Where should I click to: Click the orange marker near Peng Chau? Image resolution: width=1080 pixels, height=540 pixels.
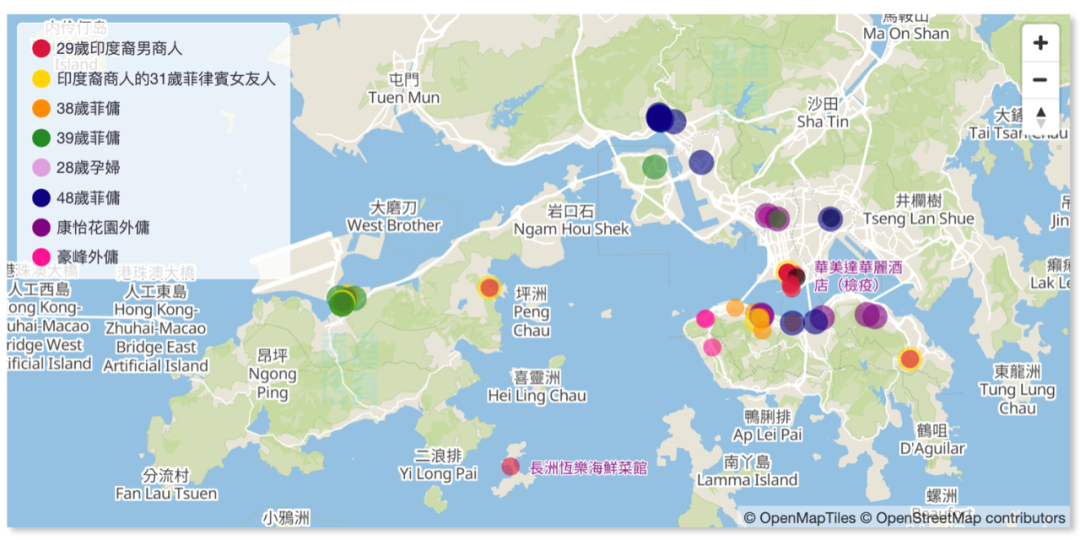click(x=489, y=287)
